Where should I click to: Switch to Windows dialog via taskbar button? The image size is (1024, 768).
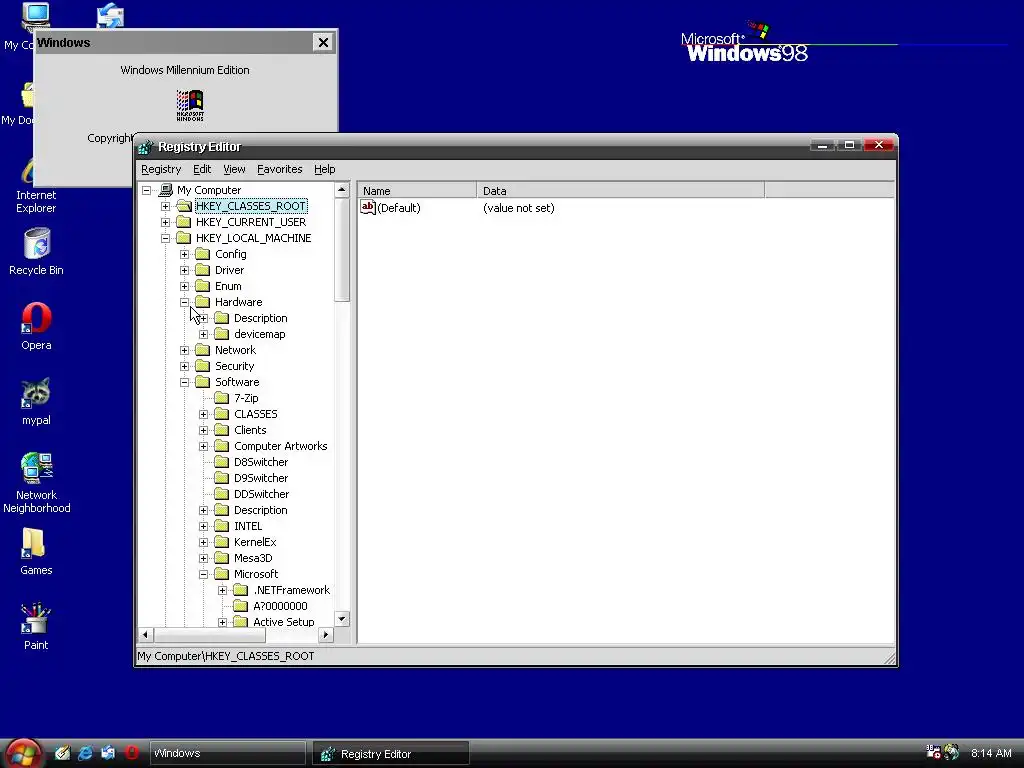tap(228, 753)
